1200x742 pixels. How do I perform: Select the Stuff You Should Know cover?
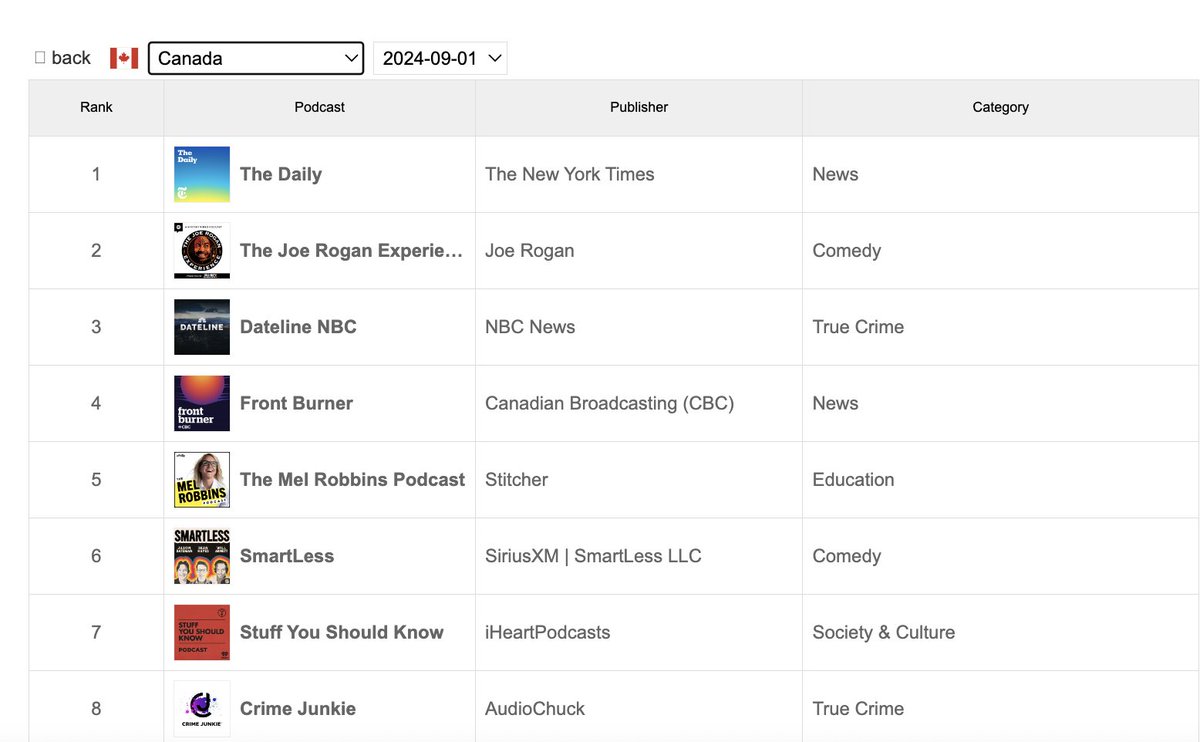click(201, 632)
